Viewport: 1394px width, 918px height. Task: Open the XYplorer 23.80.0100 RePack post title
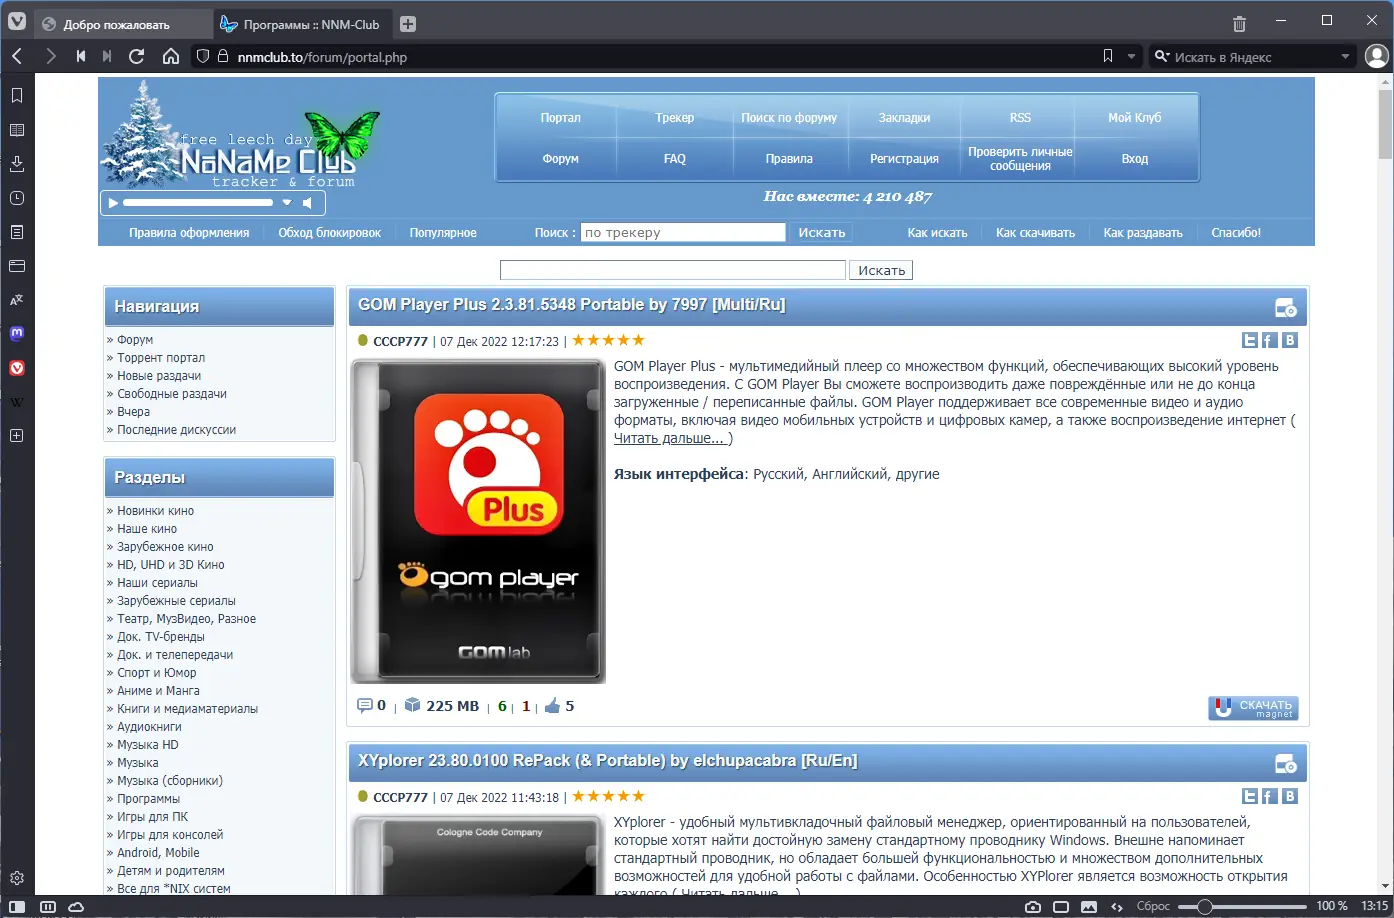coord(608,761)
